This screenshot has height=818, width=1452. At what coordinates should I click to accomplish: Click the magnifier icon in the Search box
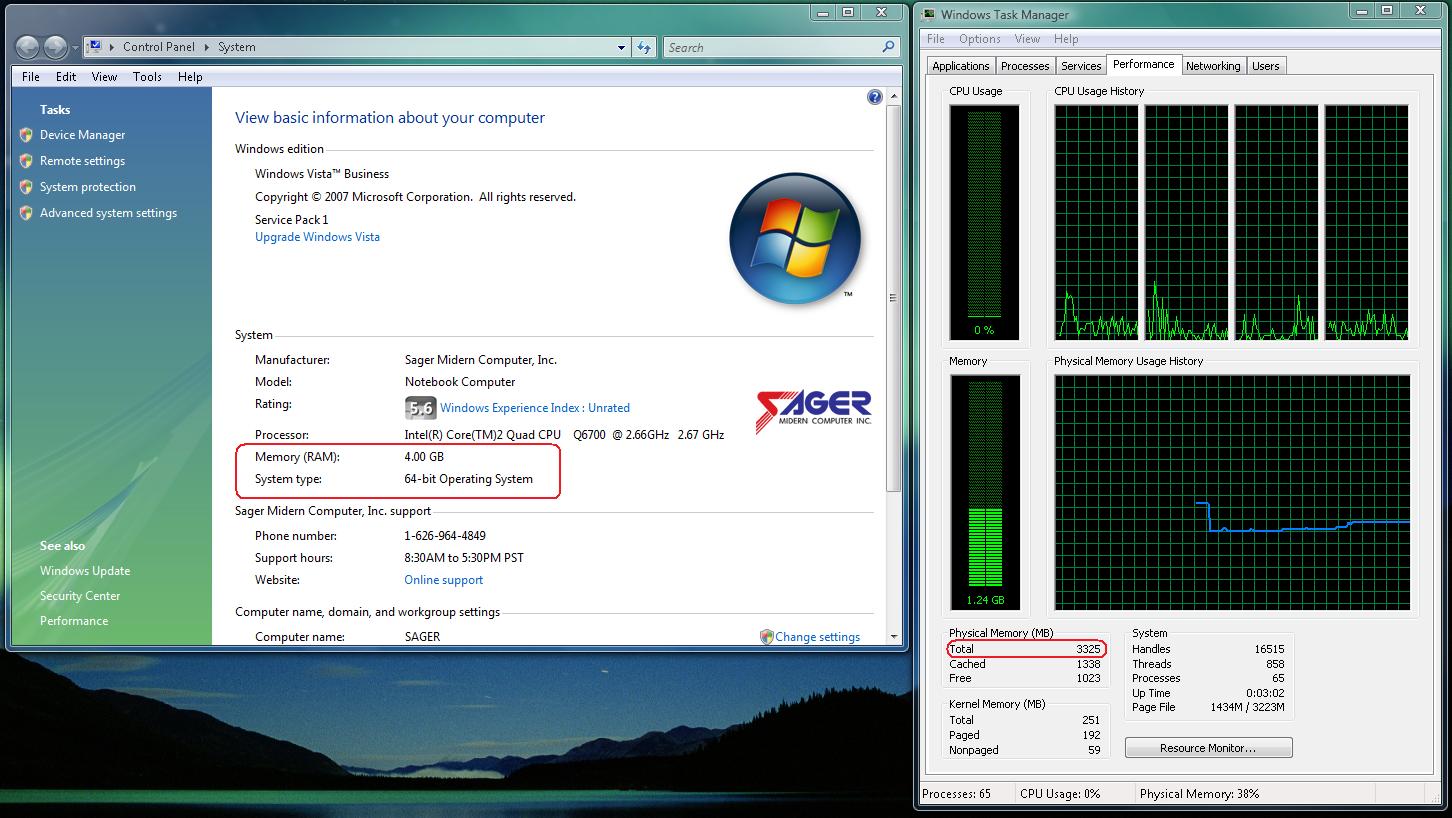tap(888, 47)
